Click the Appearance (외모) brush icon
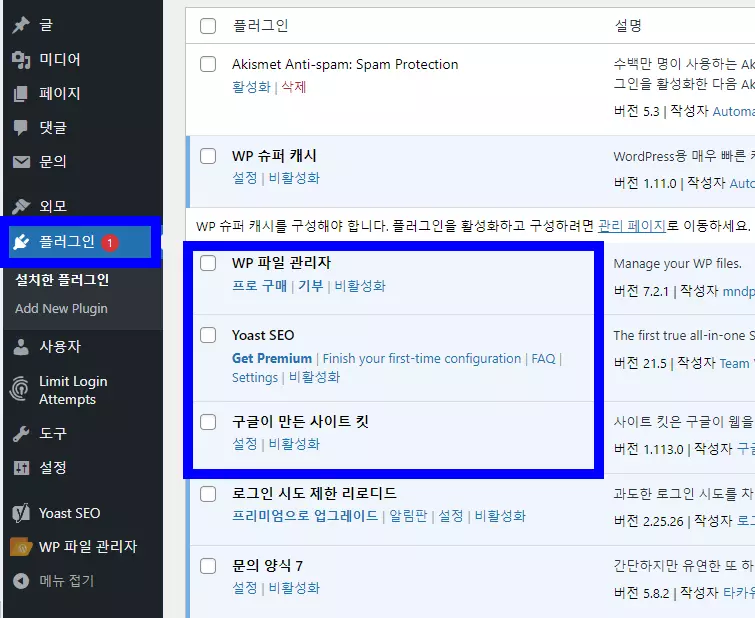This screenshot has height=618, width=755. [x=21, y=207]
